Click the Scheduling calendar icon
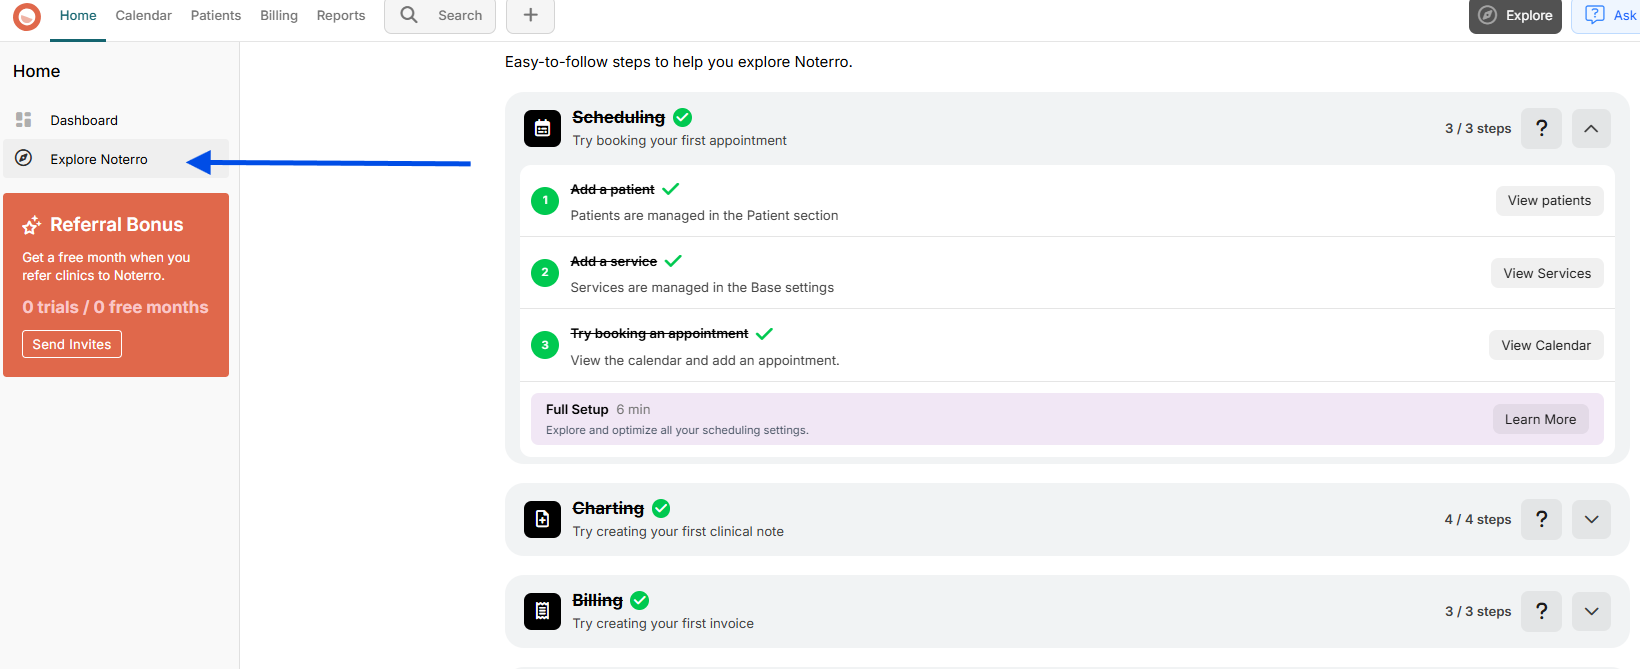1640x669 pixels. coord(542,128)
